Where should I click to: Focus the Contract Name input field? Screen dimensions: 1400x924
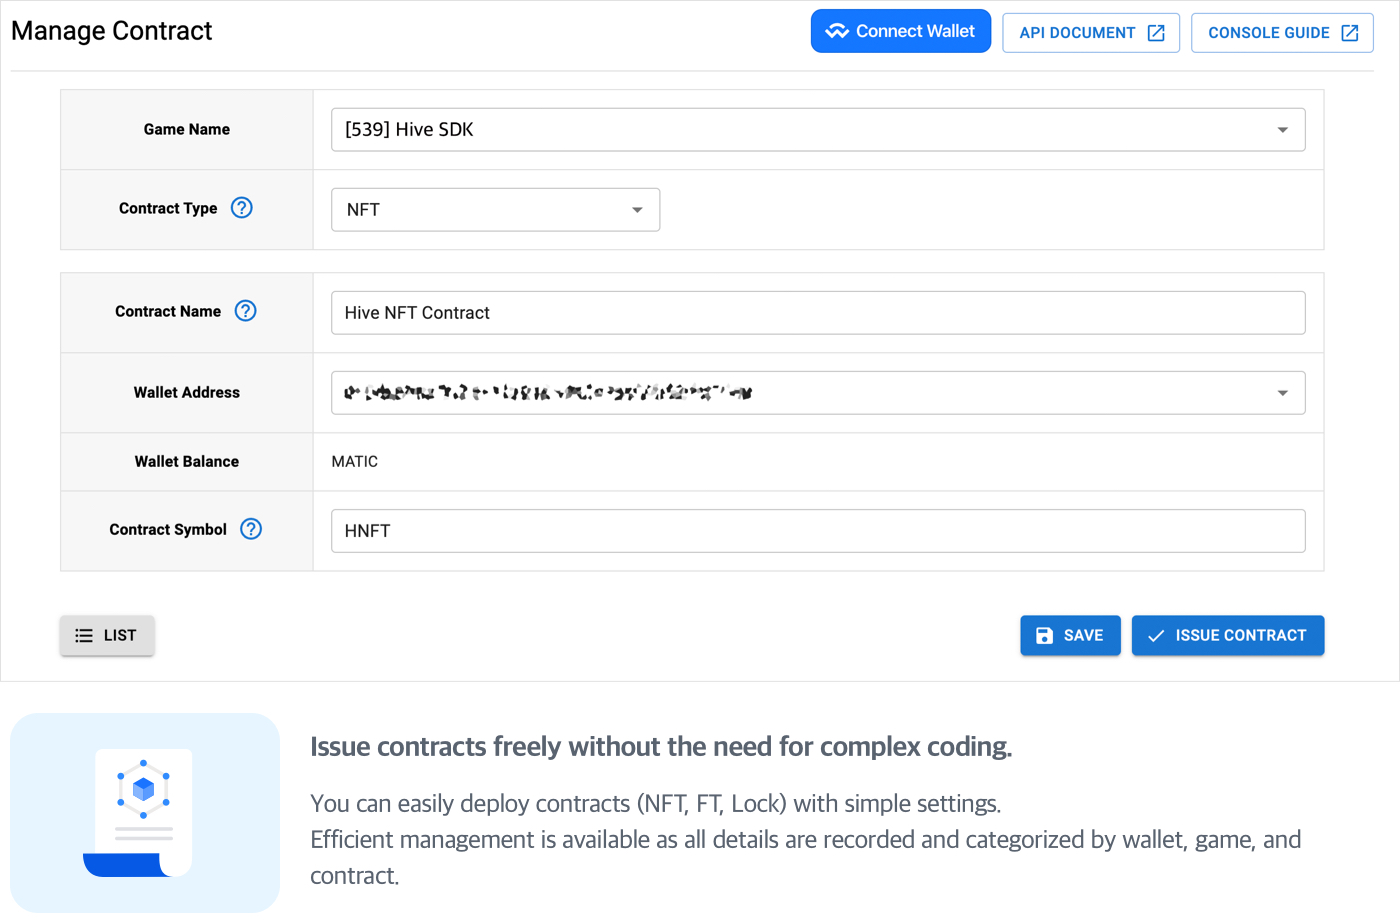coord(818,313)
